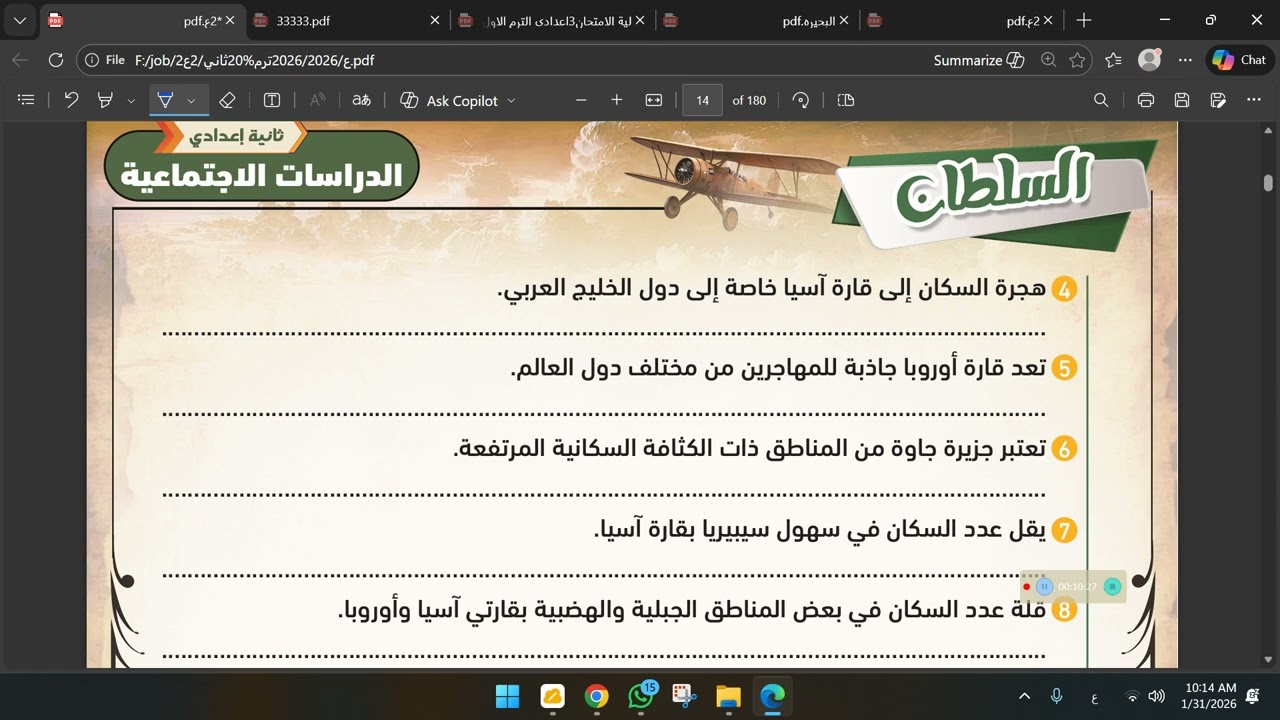This screenshot has width=1280, height=720.
Task: Click question 4 text about هجرة السكان
Action: [771, 288]
